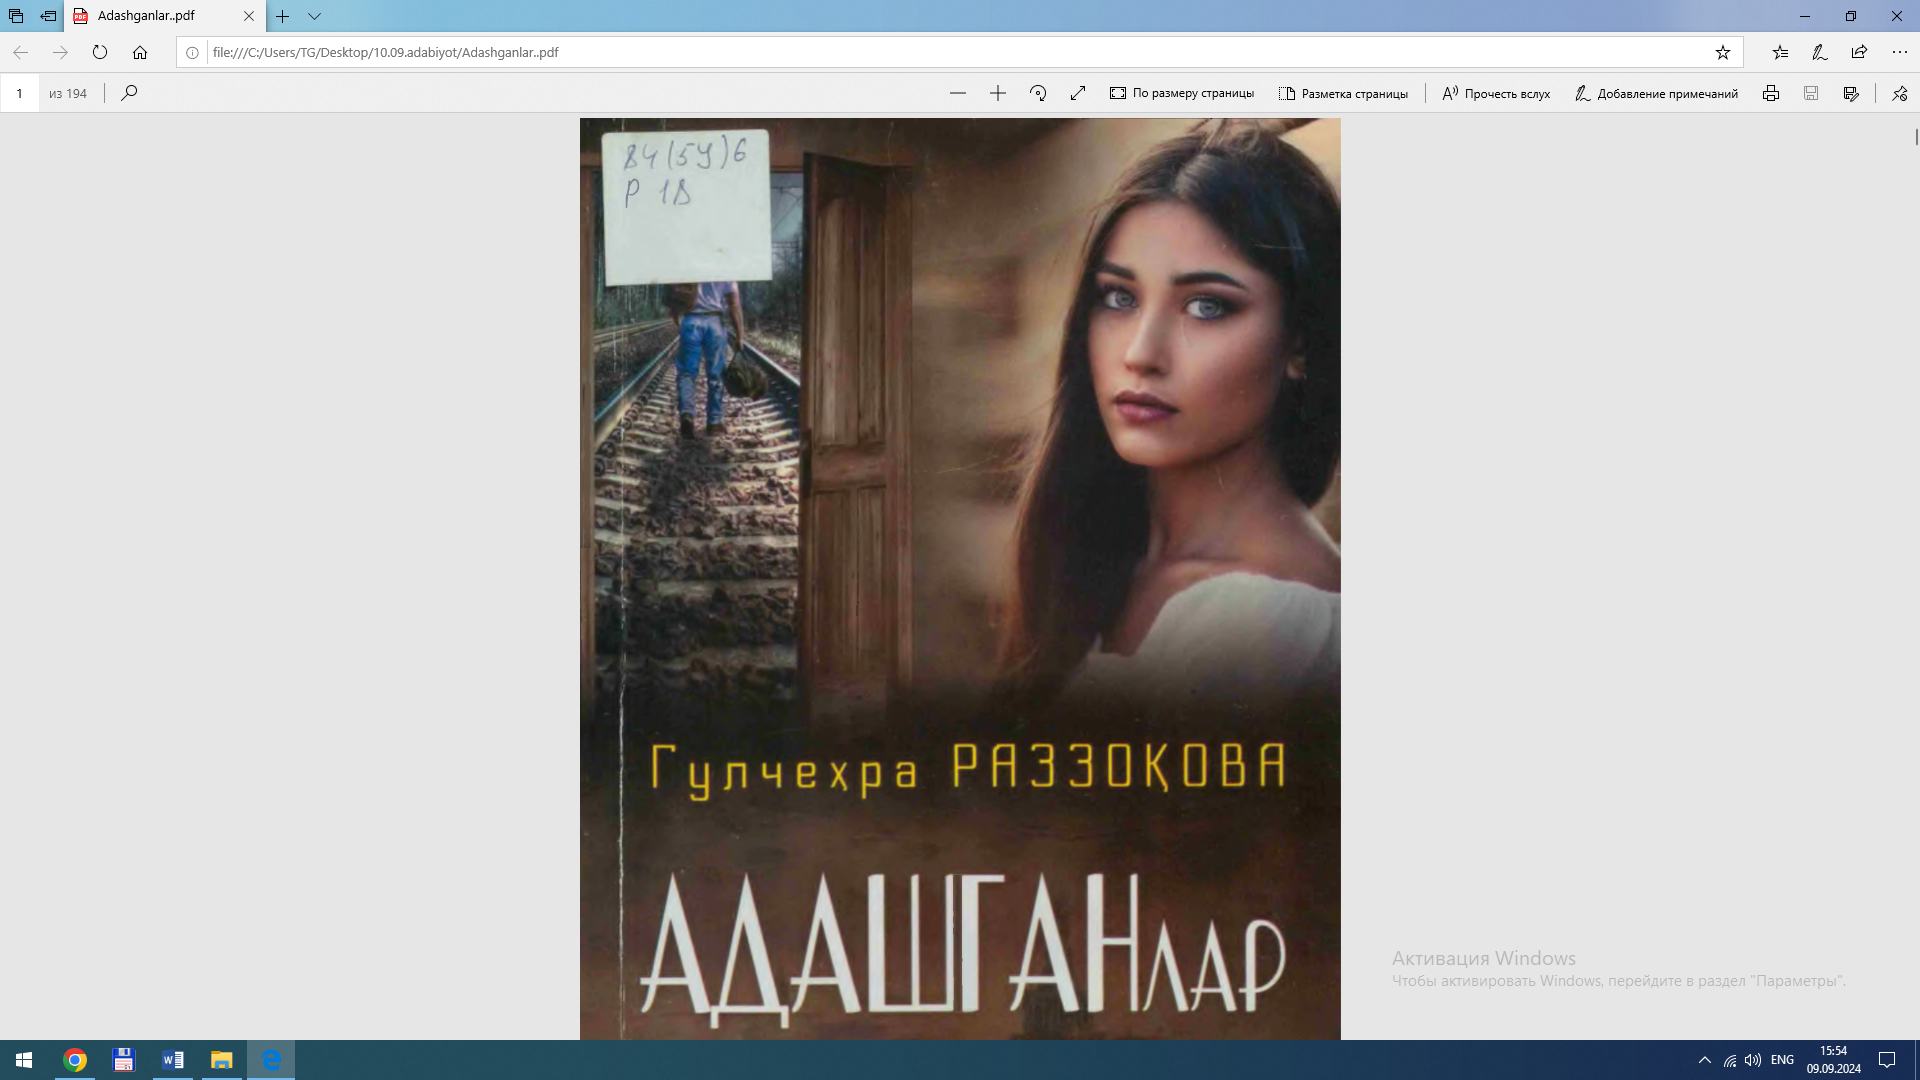Open the floppy-disk app on taskbar
Image resolution: width=1920 pixels, height=1080 pixels.
124,1060
